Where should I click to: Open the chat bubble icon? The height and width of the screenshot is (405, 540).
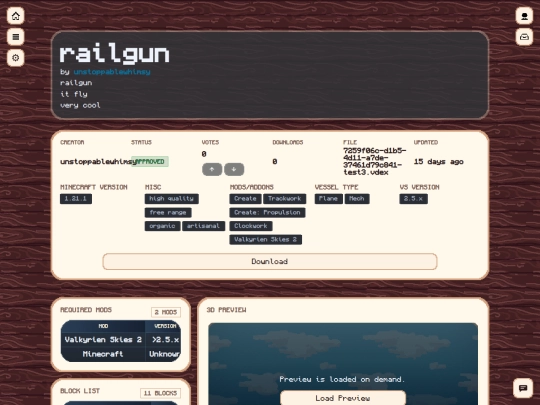coord(523,388)
